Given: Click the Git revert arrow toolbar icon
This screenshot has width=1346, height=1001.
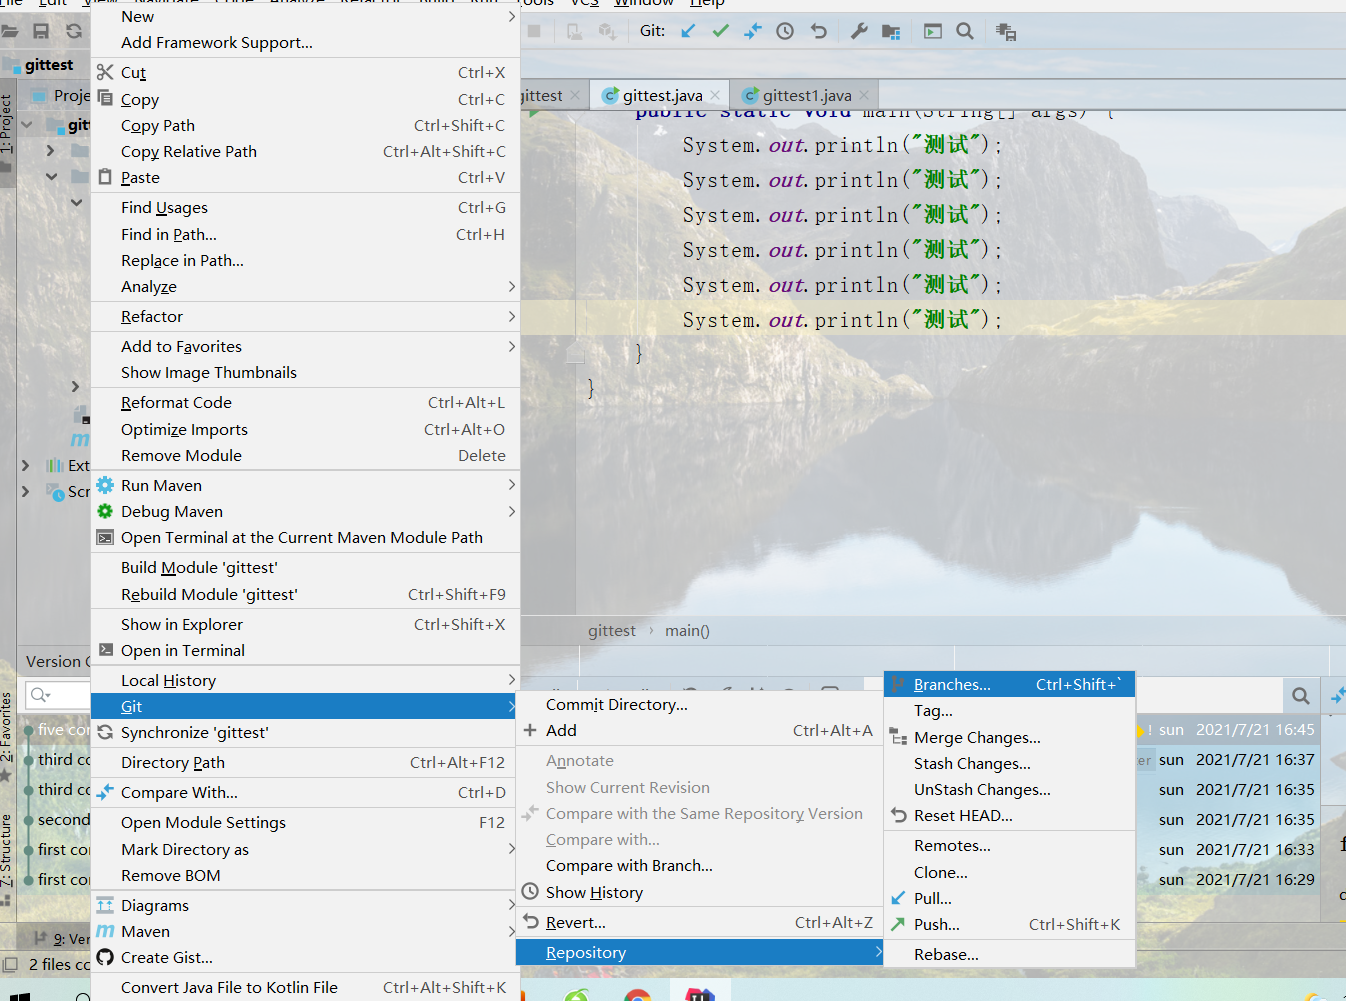Looking at the screenshot, I should pos(818,31).
